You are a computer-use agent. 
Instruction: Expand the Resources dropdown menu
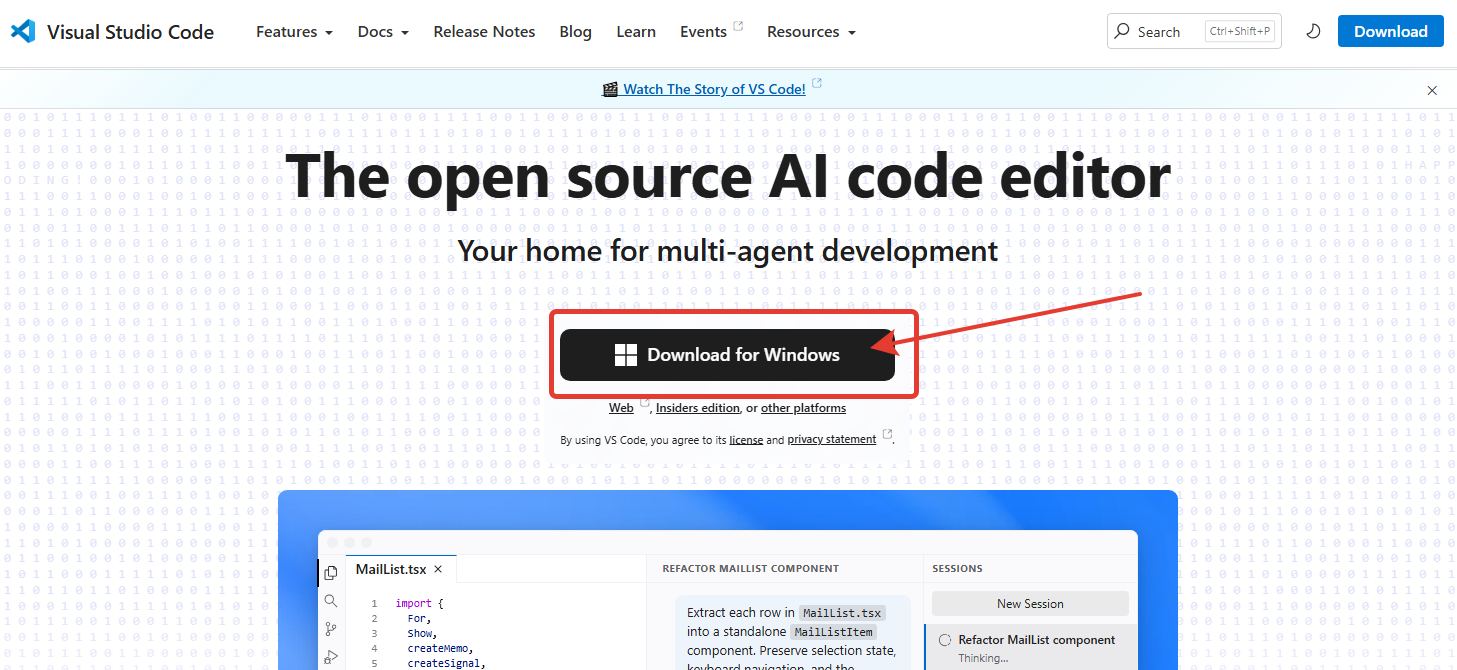(811, 32)
